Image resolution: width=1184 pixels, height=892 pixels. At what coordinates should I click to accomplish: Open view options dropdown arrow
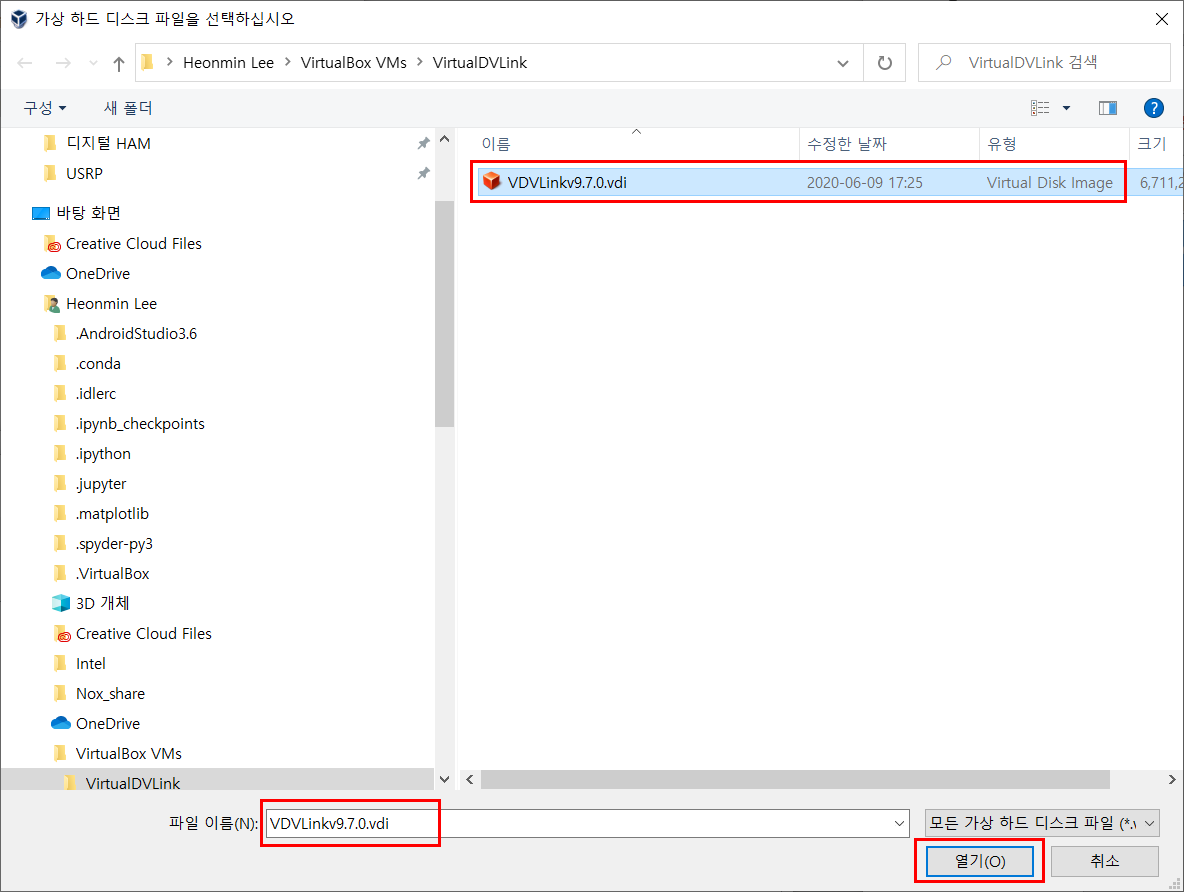tap(1066, 108)
